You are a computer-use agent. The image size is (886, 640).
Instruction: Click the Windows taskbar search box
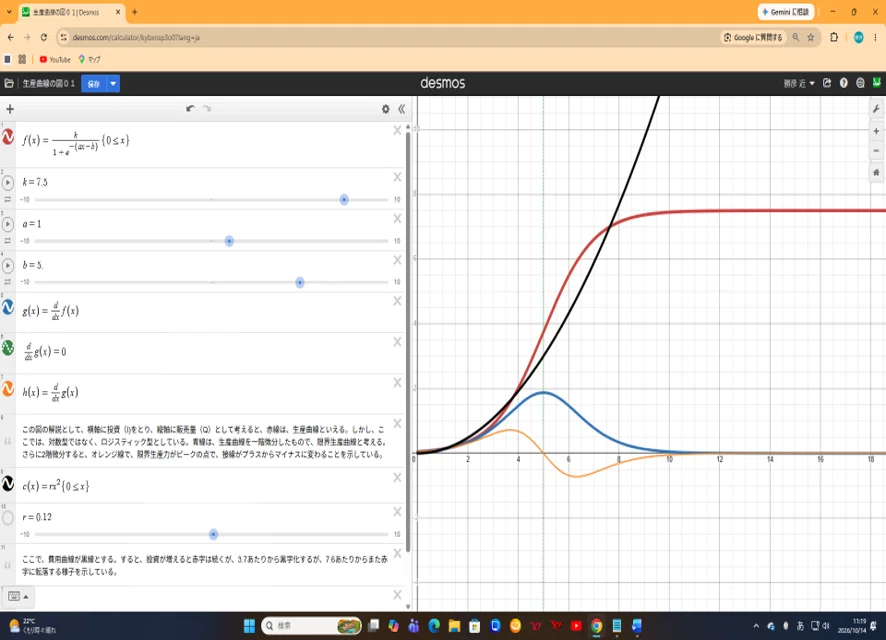(x=311, y=625)
